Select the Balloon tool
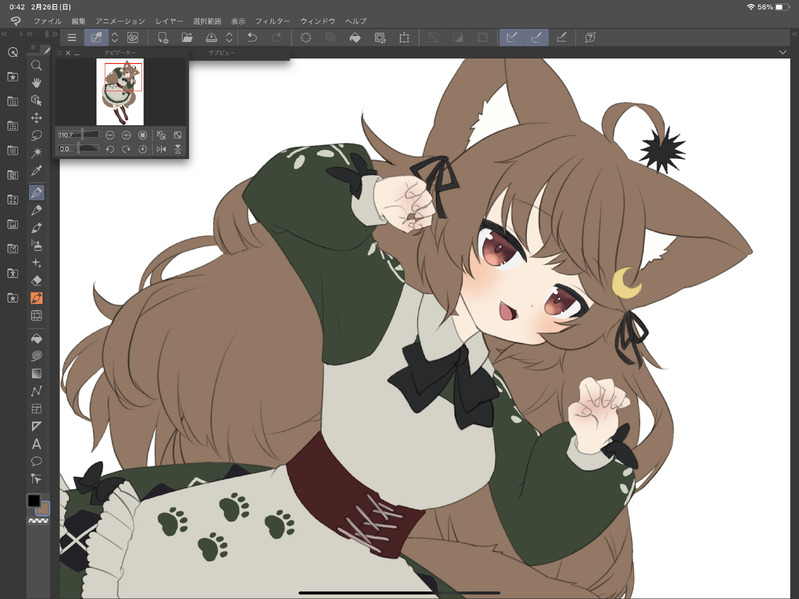The width and height of the screenshot is (799, 599). [36, 461]
